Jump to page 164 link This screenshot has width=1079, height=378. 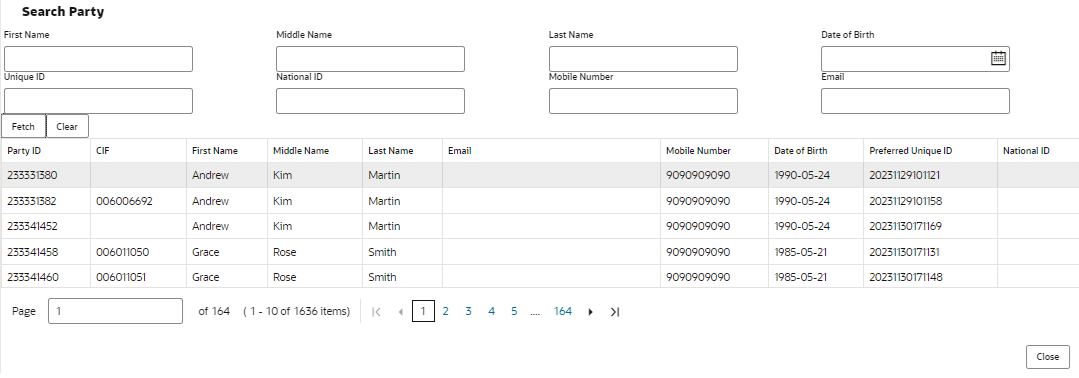563,312
